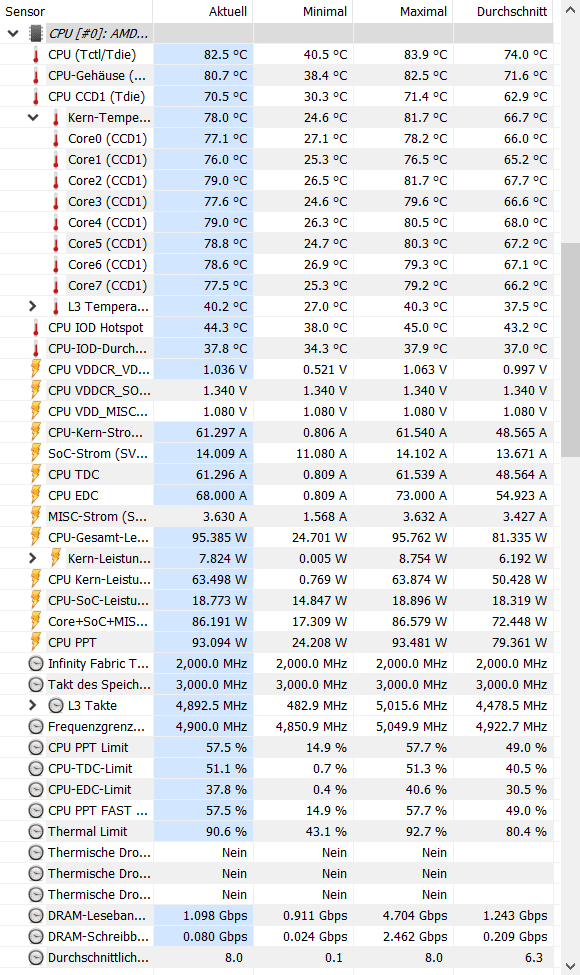Sort by the Durchschnitt column header
The height and width of the screenshot is (975, 580).
[503, 11]
